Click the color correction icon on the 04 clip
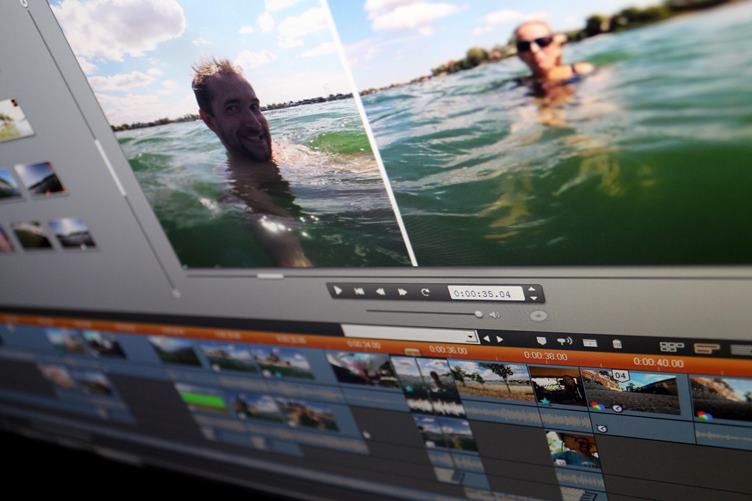The height and width of the screenshot is (501, 752). (x=597, y=407)
